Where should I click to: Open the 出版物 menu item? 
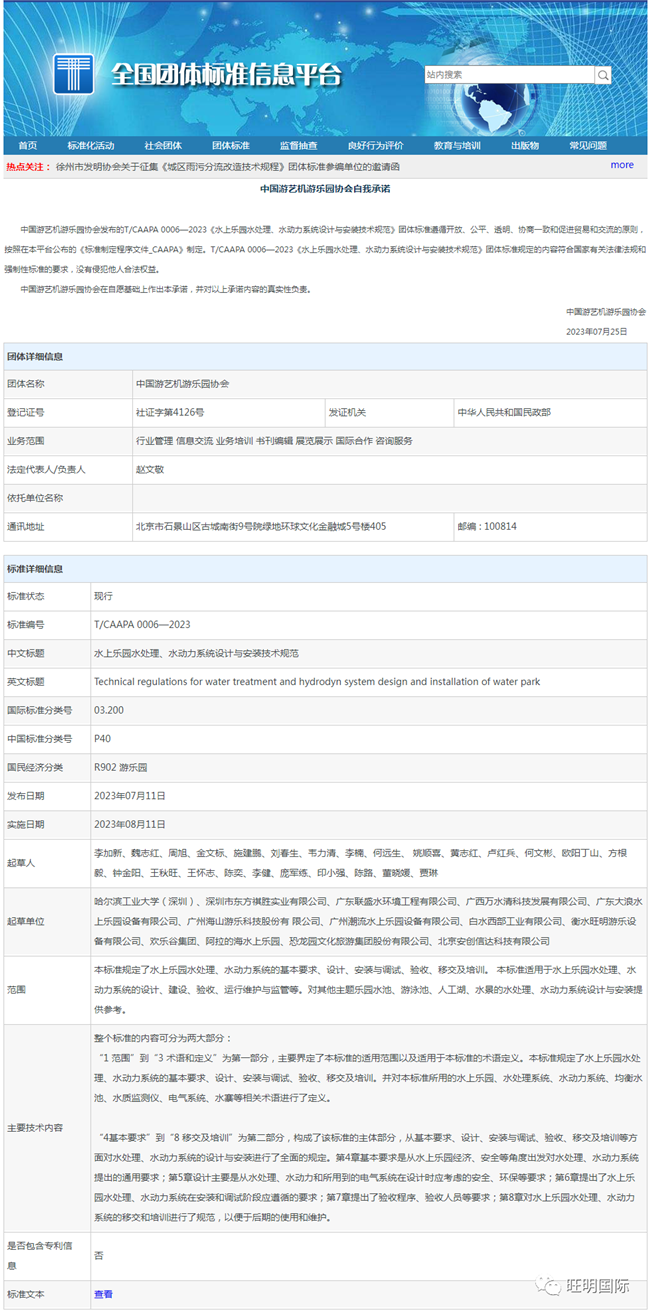pyautogui.click(x=525, y=146)
